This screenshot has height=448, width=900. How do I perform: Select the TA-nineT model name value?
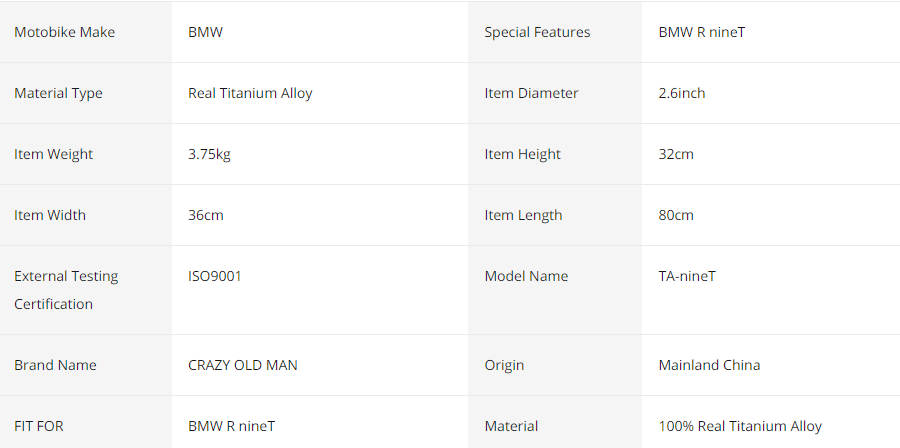687,276
